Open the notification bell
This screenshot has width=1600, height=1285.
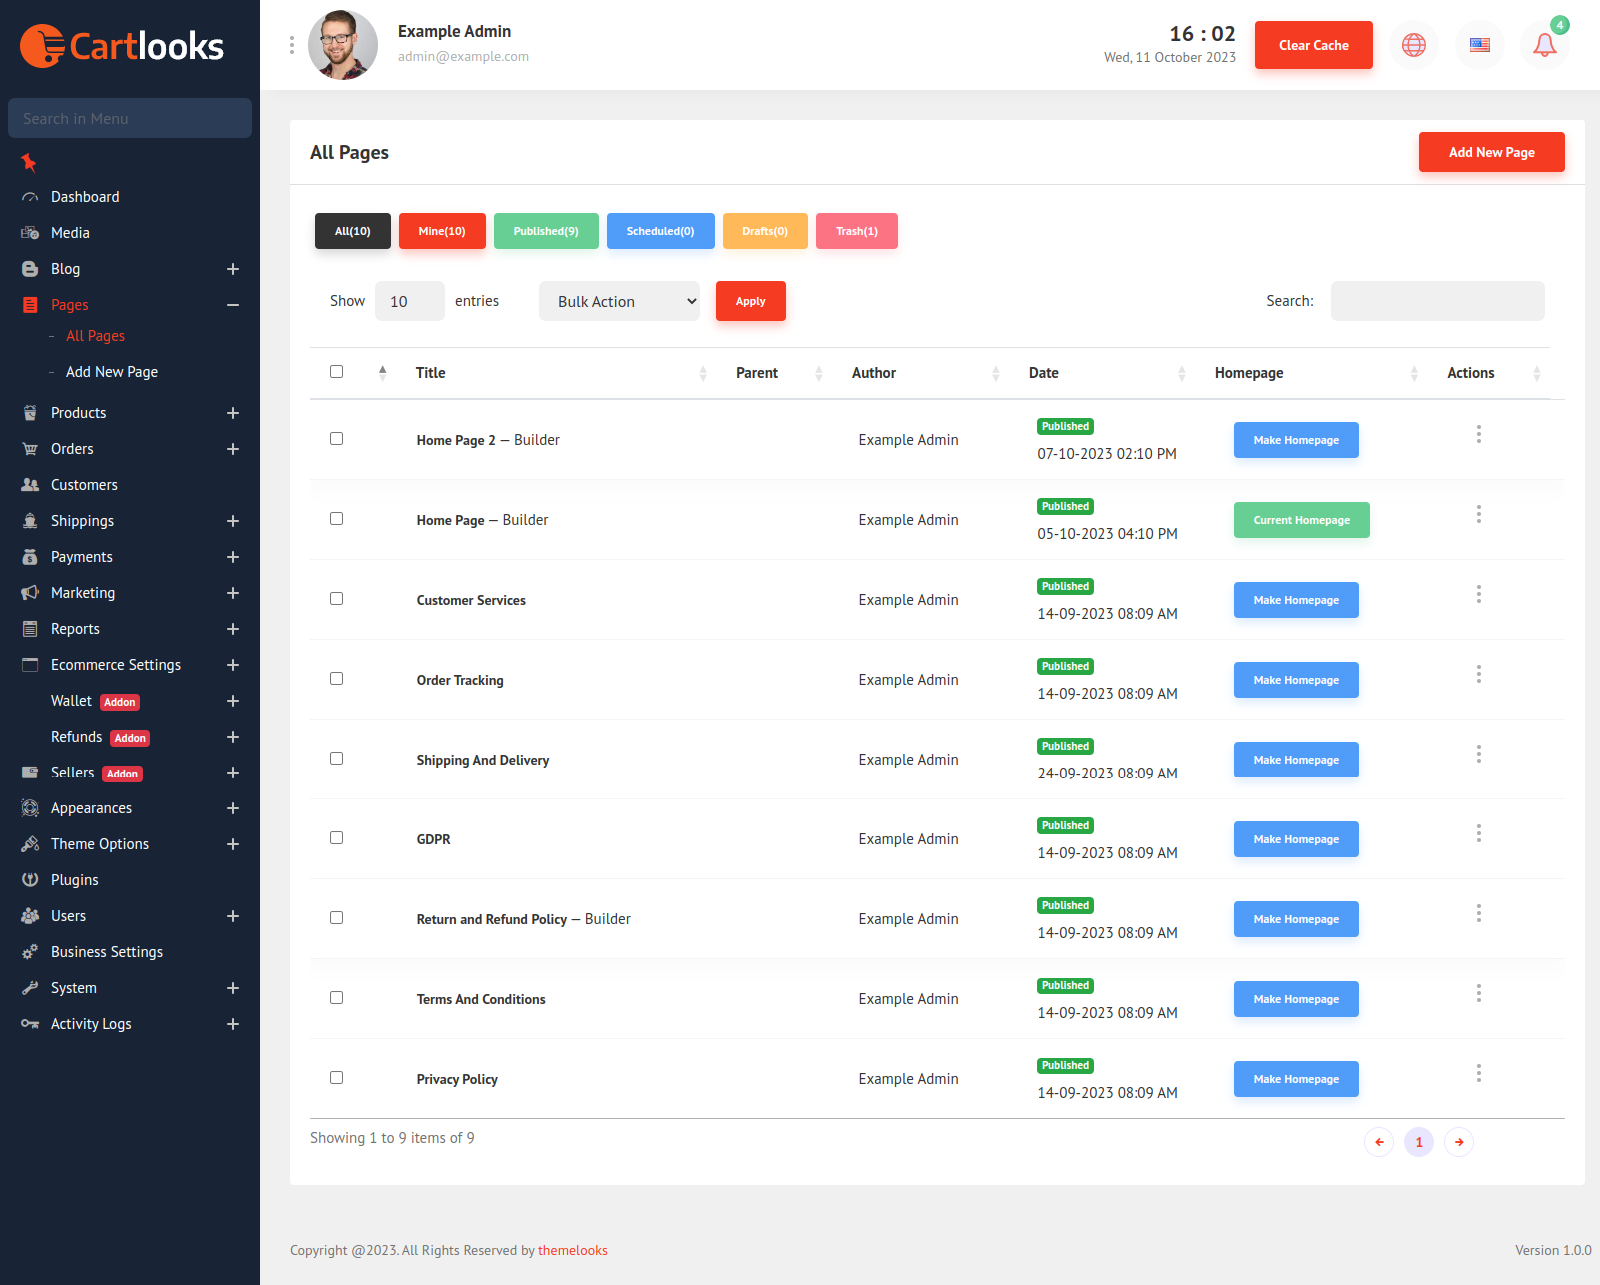pyautogui.click(x=1543, y=44)
